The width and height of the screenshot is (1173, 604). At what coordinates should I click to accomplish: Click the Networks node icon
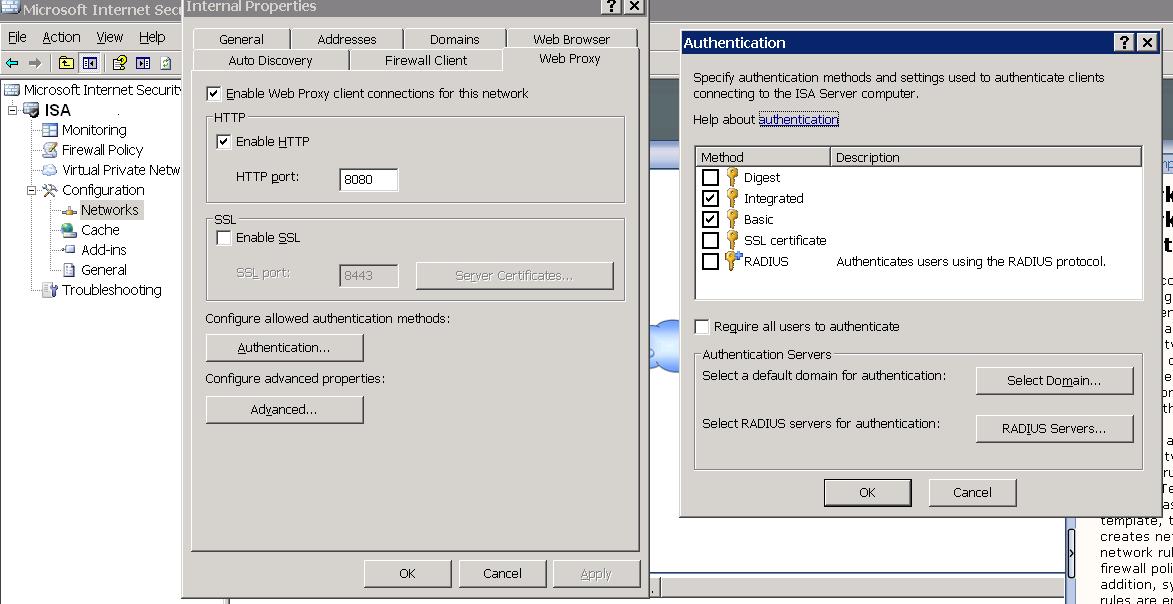click(x=70, y=210)
